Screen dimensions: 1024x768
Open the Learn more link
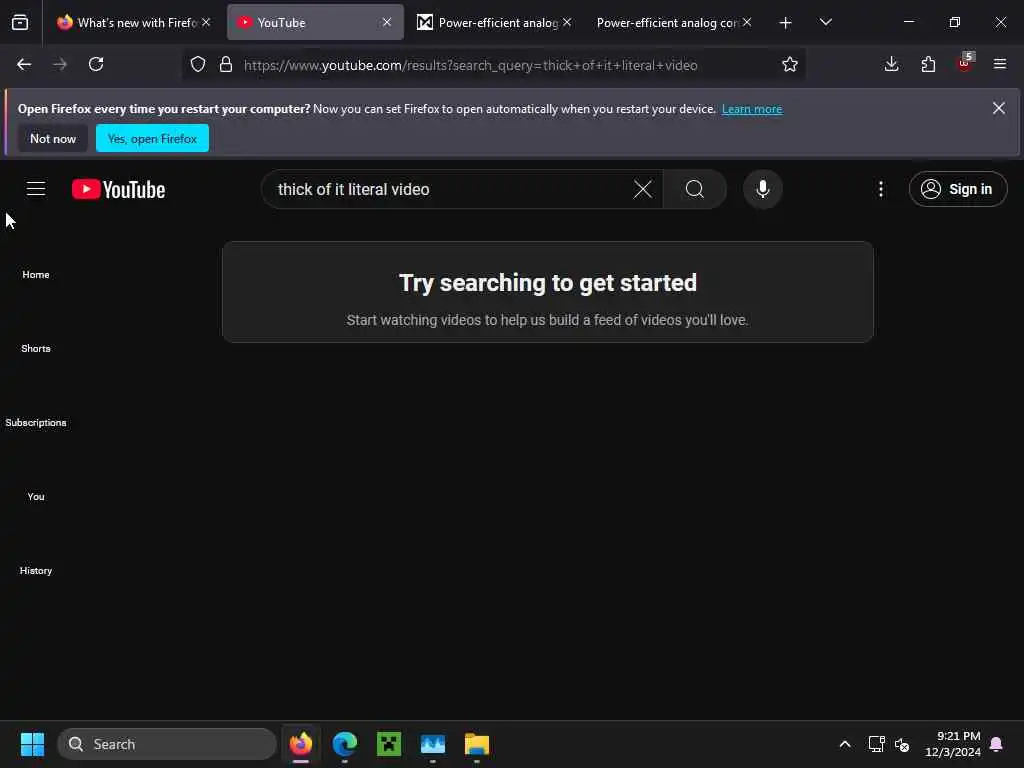tap(752, 109)
